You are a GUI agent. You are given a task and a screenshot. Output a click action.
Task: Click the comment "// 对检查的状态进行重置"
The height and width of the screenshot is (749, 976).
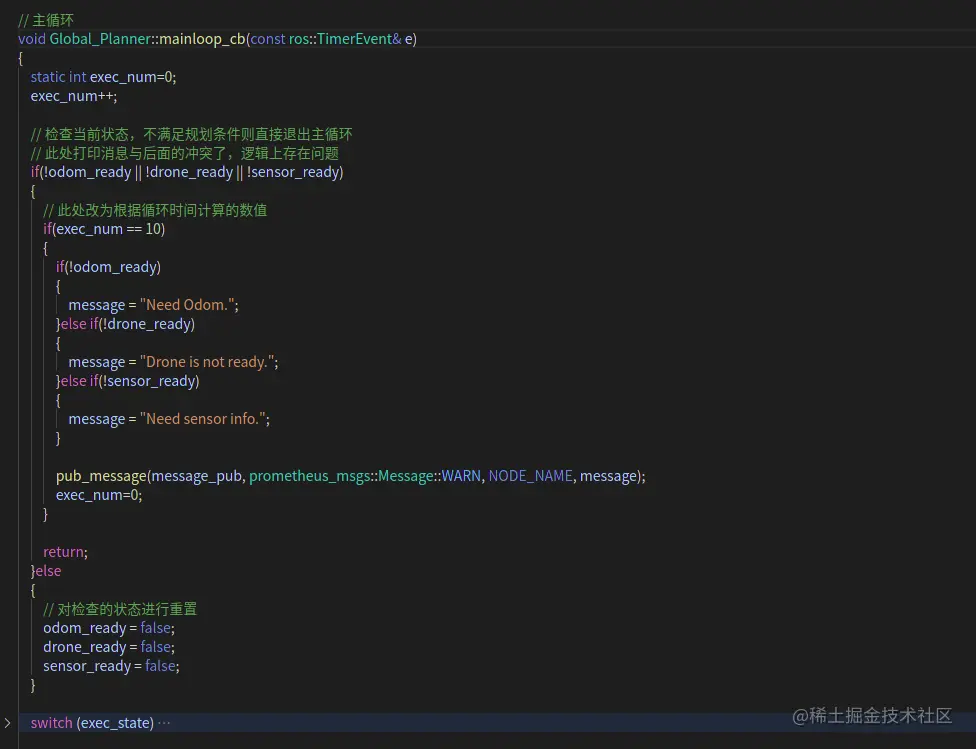tap(120, 609)
